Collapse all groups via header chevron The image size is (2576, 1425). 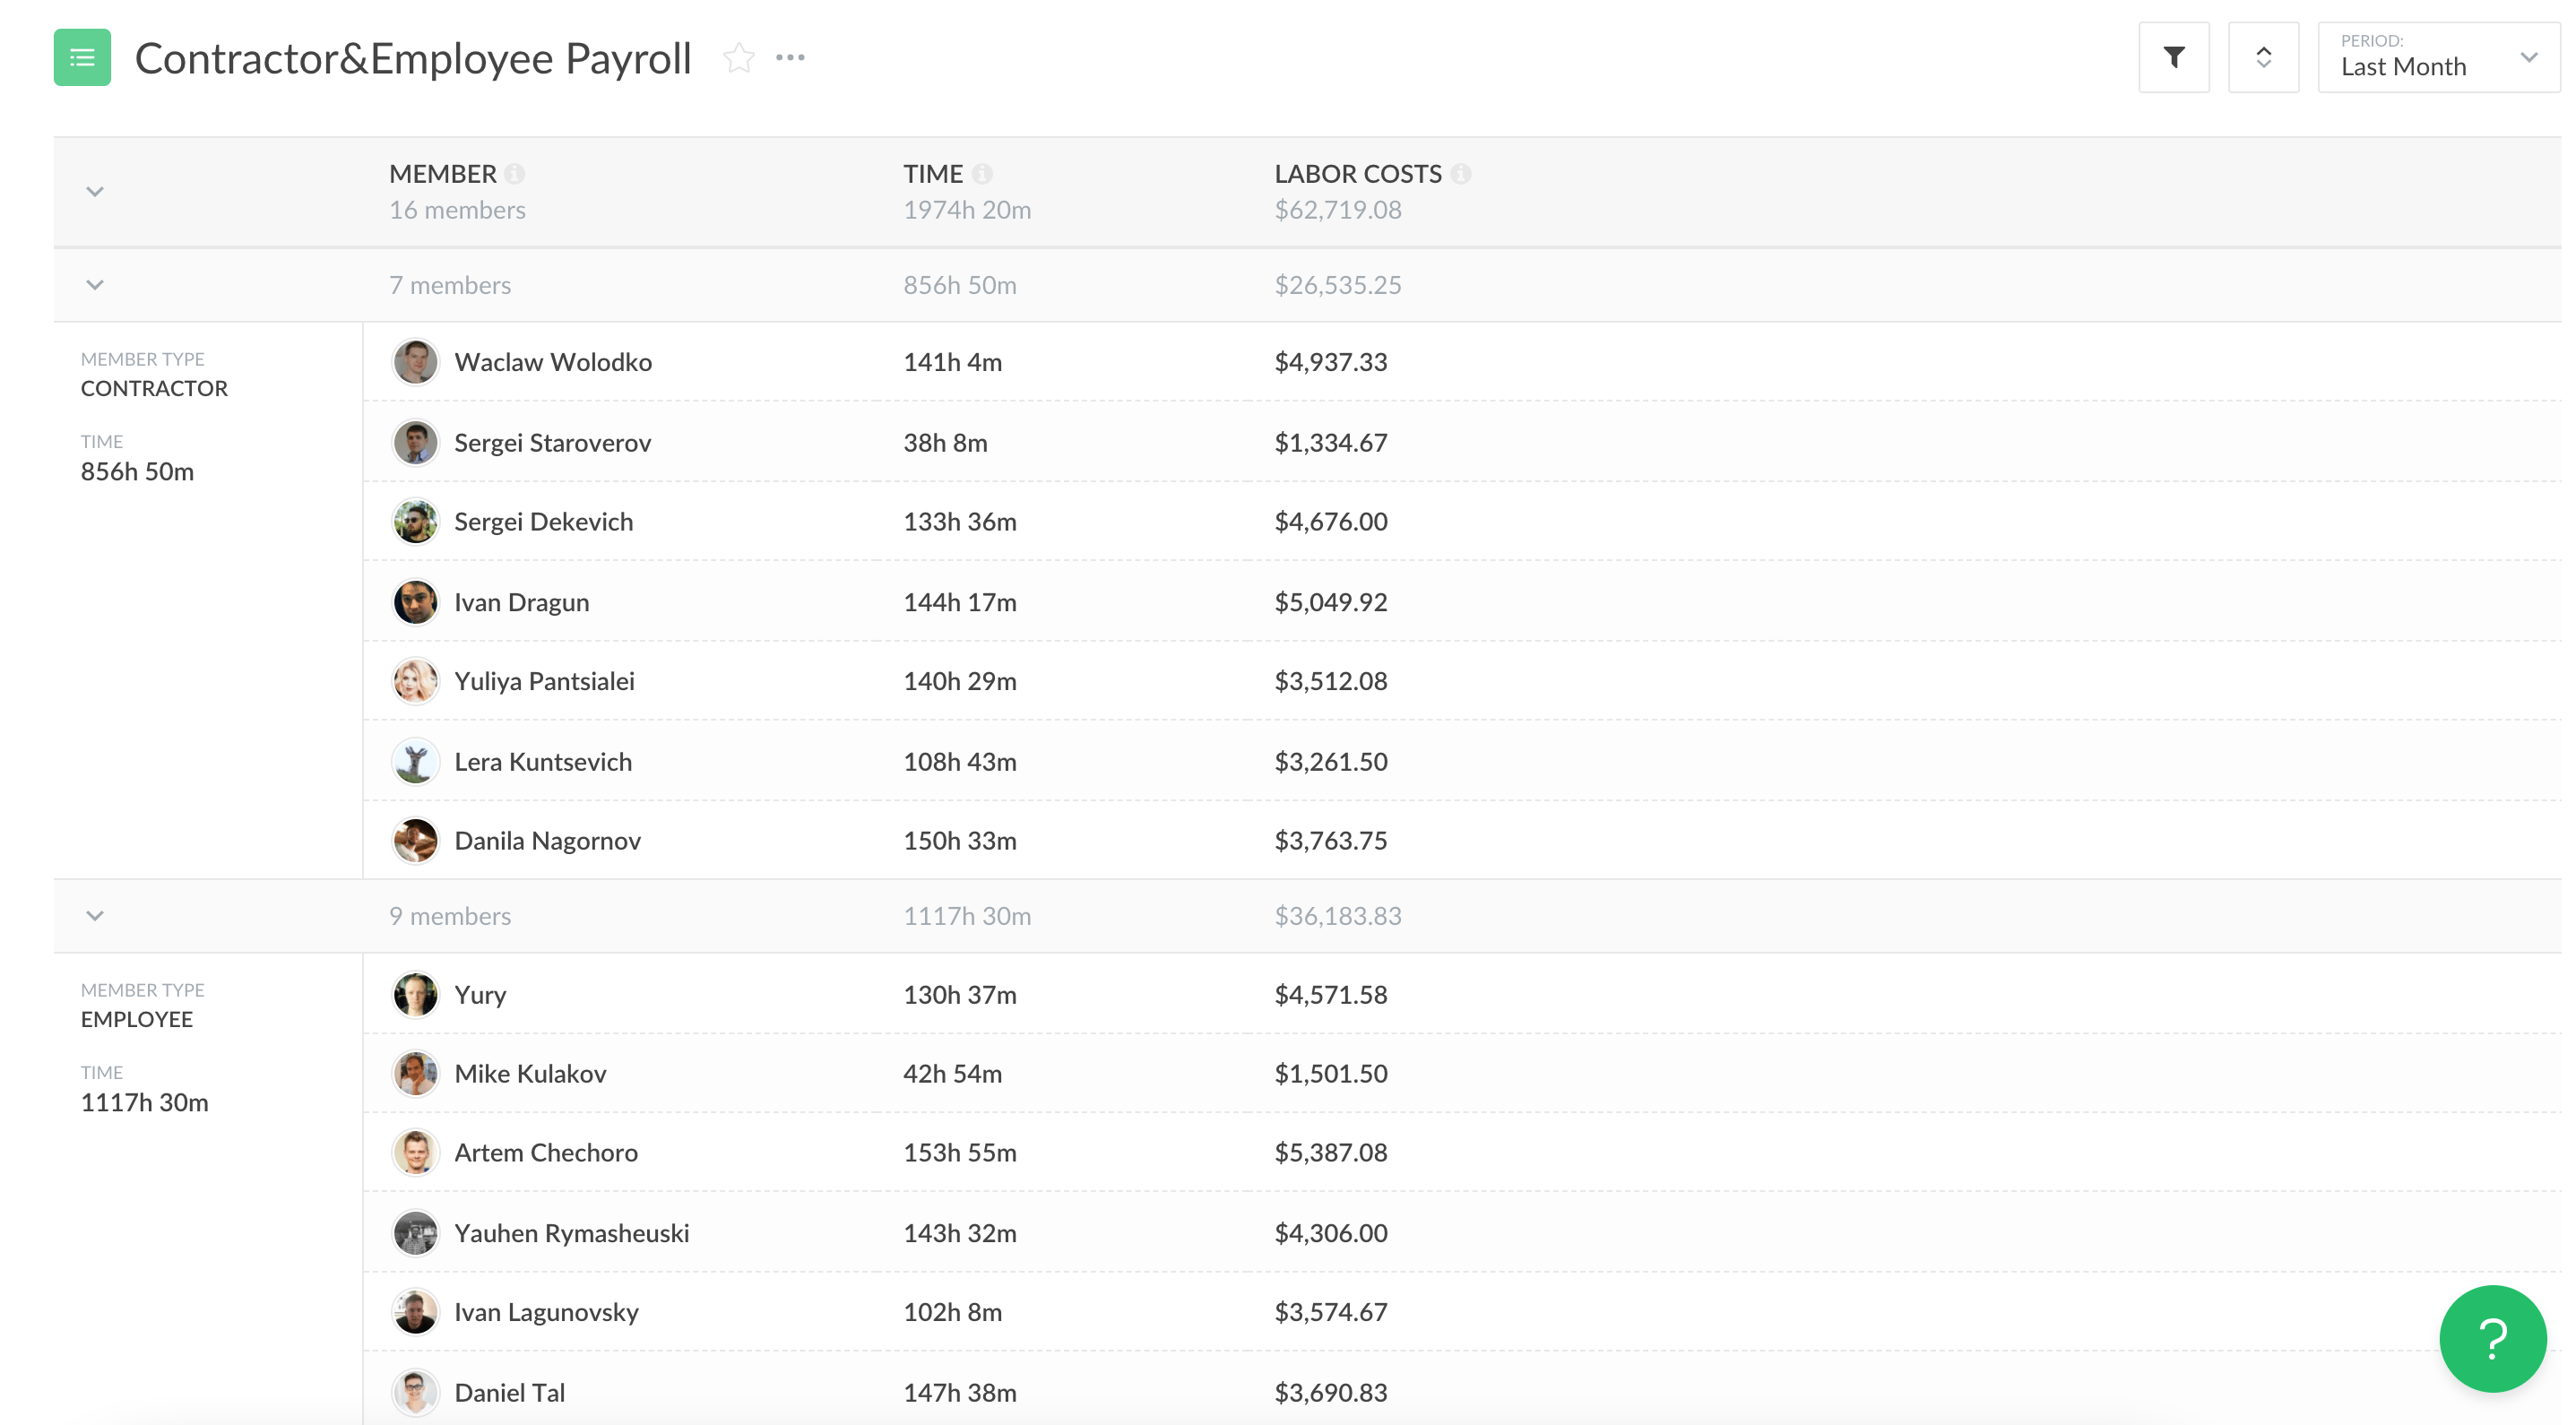click(x=95, y=191)
